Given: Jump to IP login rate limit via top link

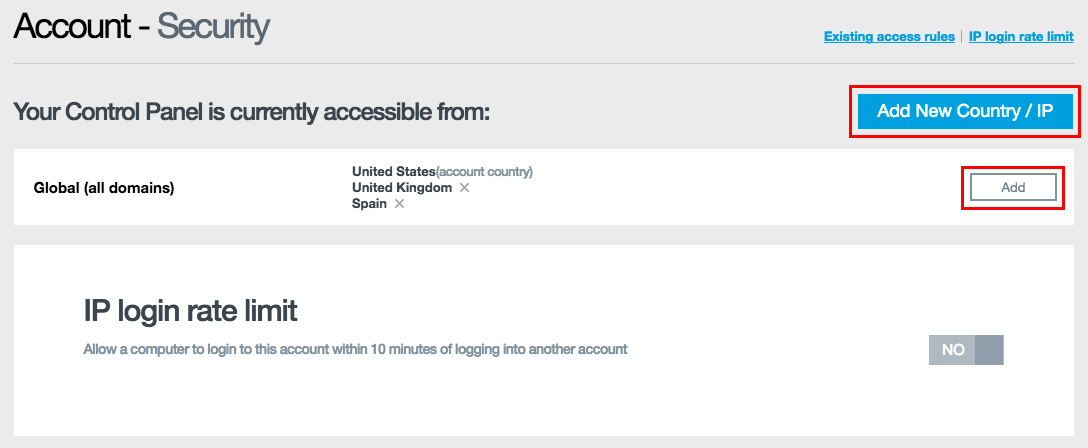Looking at the screenshot, I should [x=1021, y=37].
